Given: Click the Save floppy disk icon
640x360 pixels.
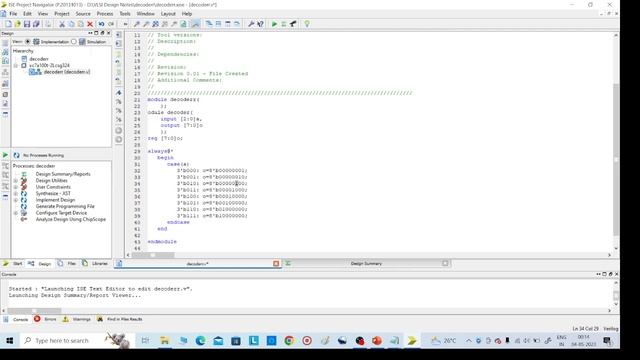Looking at the screenshot, I should pos(27,24).
